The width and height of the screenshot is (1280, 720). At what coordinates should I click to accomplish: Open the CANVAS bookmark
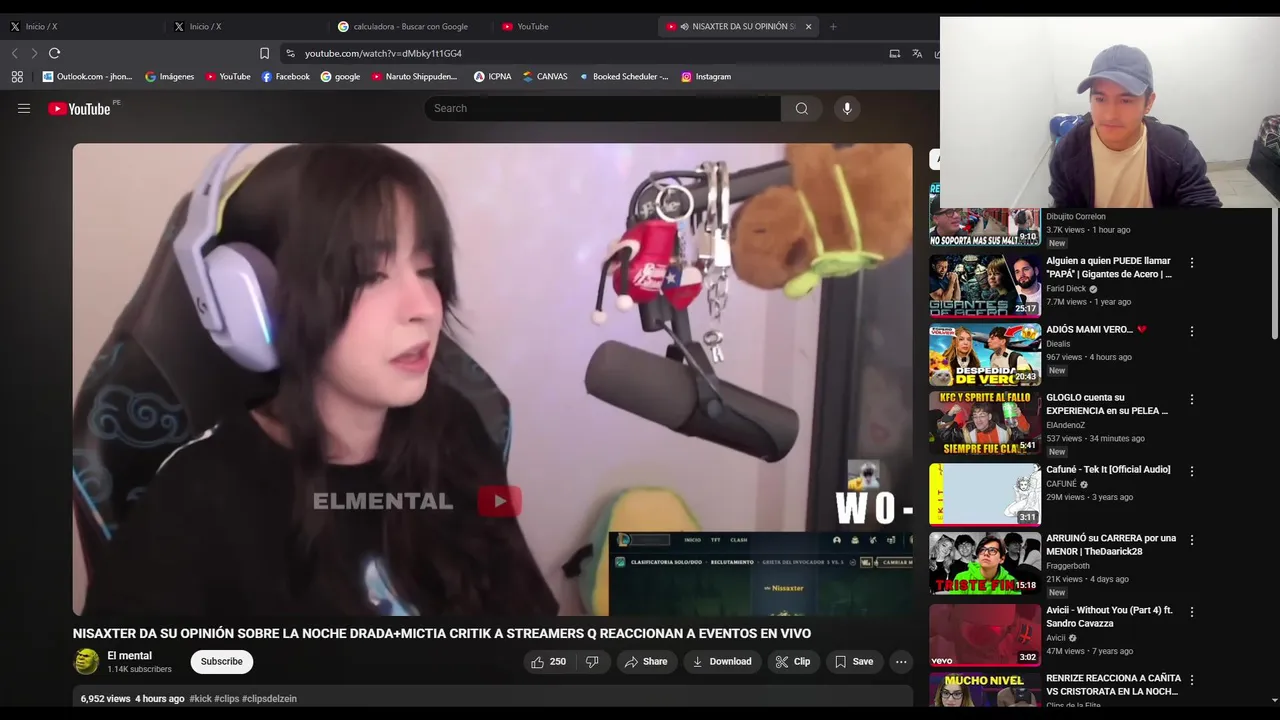[545, 76]
